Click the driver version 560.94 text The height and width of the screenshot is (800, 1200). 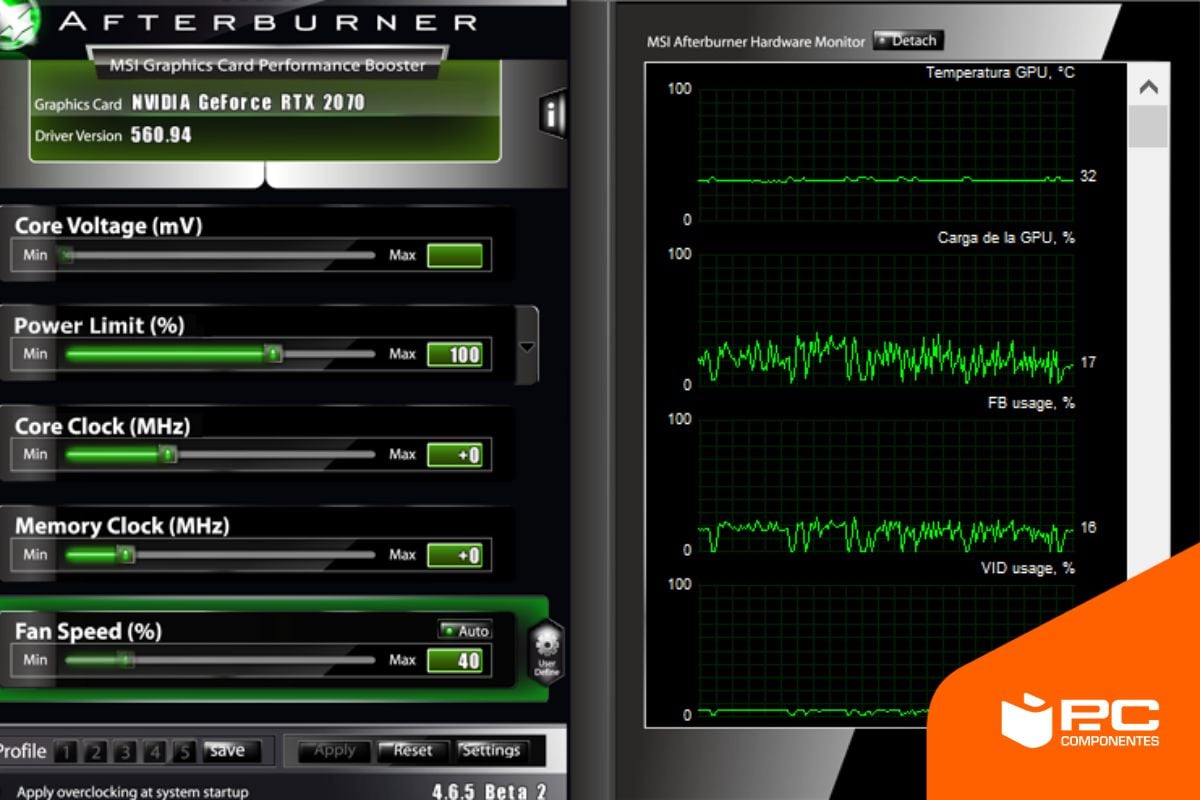[161, 135]
